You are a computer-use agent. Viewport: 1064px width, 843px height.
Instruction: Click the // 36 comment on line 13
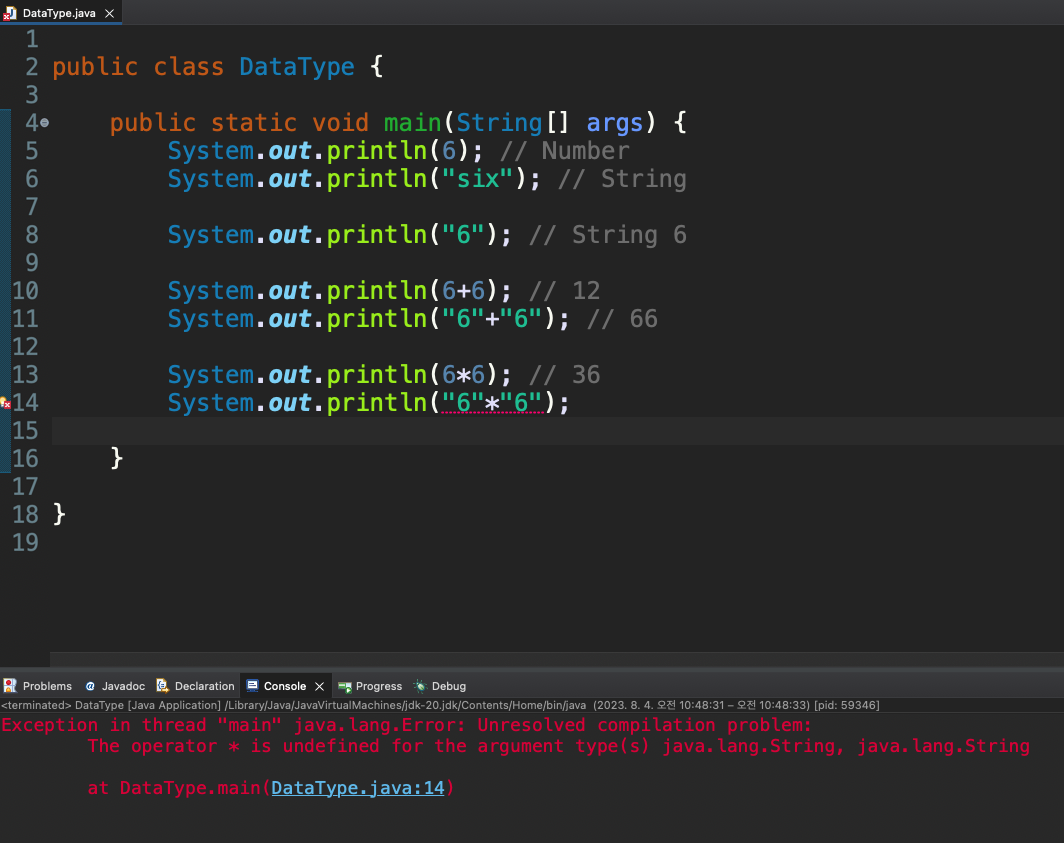tap(565, 375)
